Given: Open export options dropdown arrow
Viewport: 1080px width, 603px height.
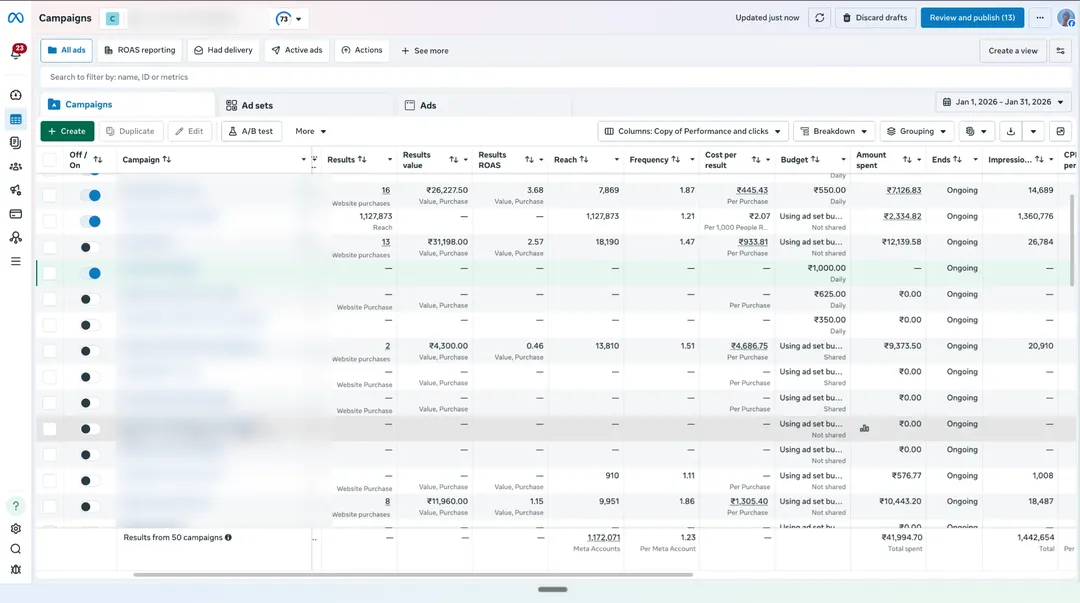Looking at the screenshot, I should pyautogui.click(x=1033, y=132).
